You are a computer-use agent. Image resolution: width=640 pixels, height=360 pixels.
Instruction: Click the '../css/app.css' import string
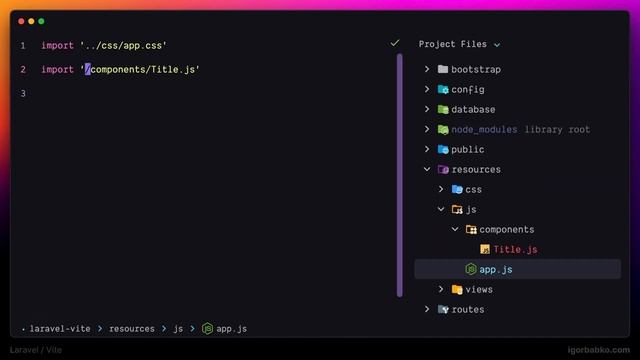click(123, 45)
